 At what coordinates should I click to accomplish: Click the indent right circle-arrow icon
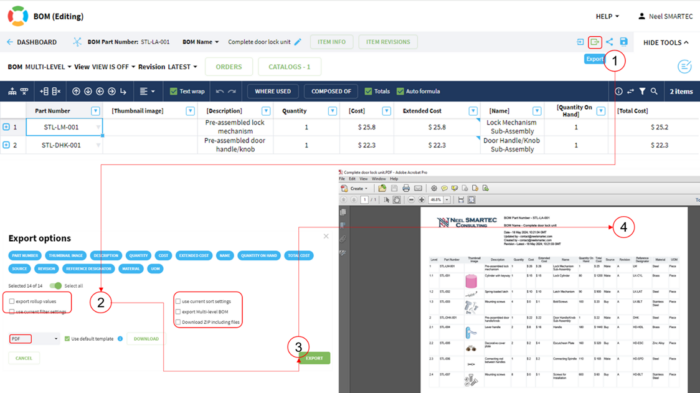coord(112,92)
